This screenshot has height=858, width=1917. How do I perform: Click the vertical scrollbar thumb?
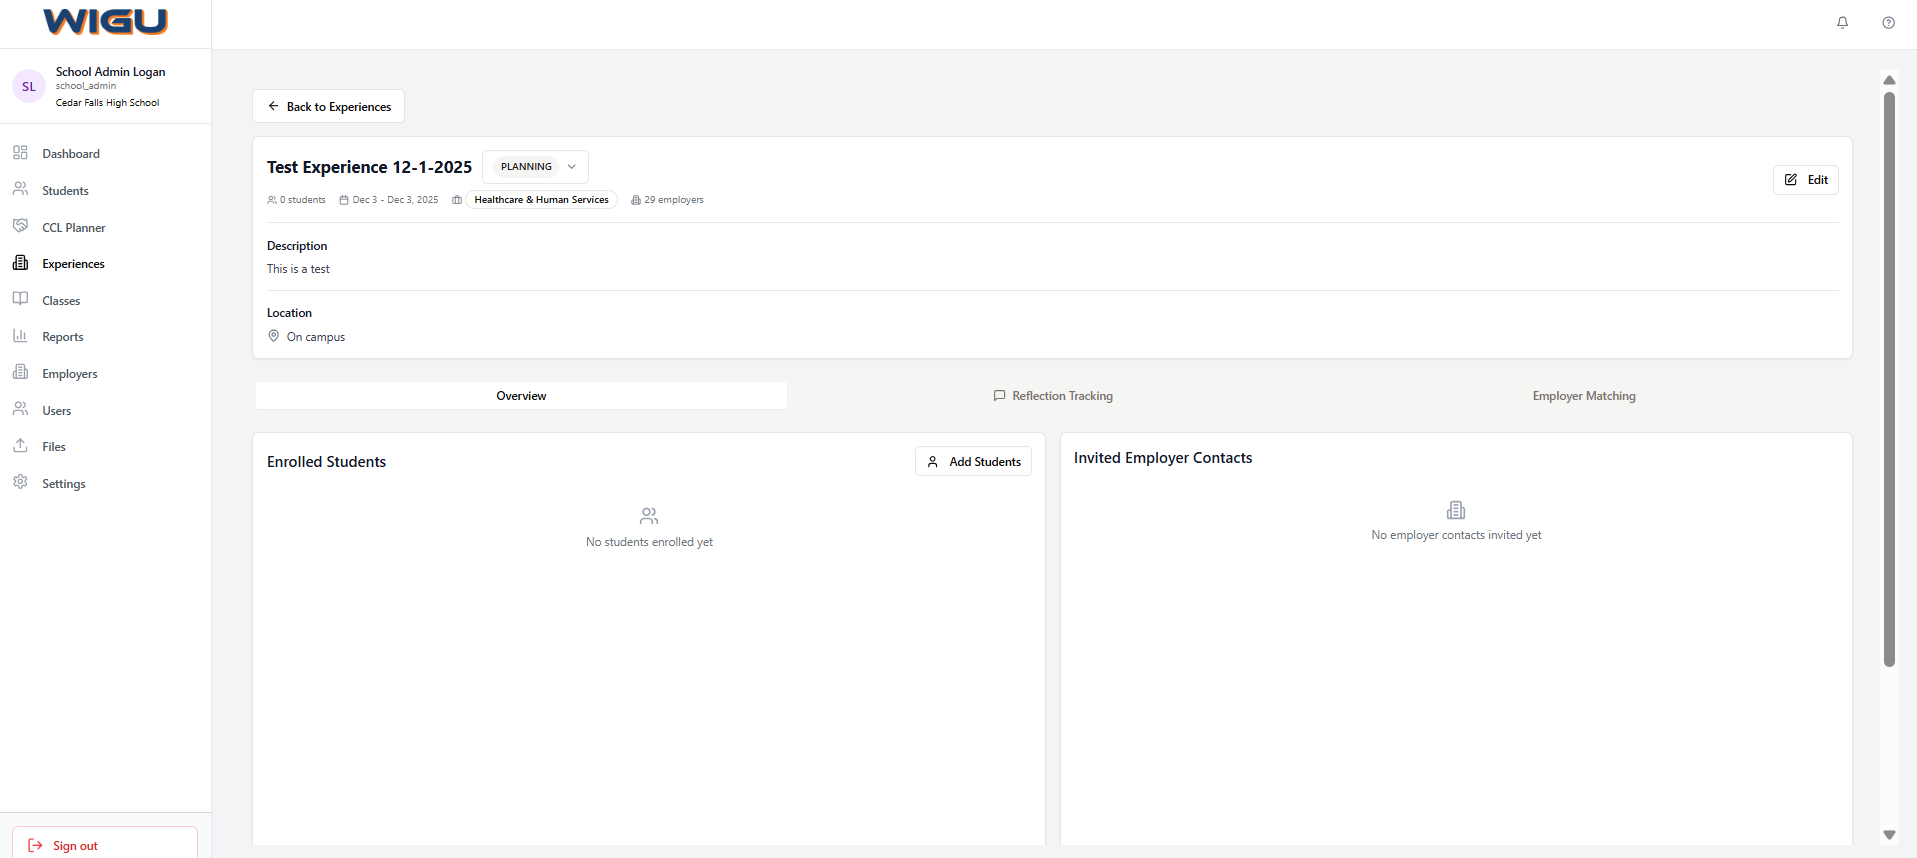(x=1889, y=380)
